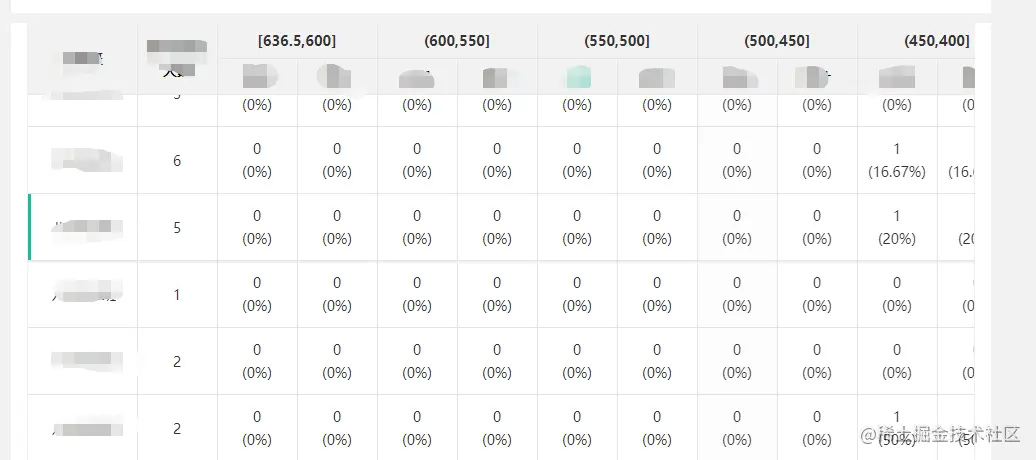Select the cell showing 1 (20%)
Image resolution: width=1036 pixels, height=460 pixels.
[897, 227]
